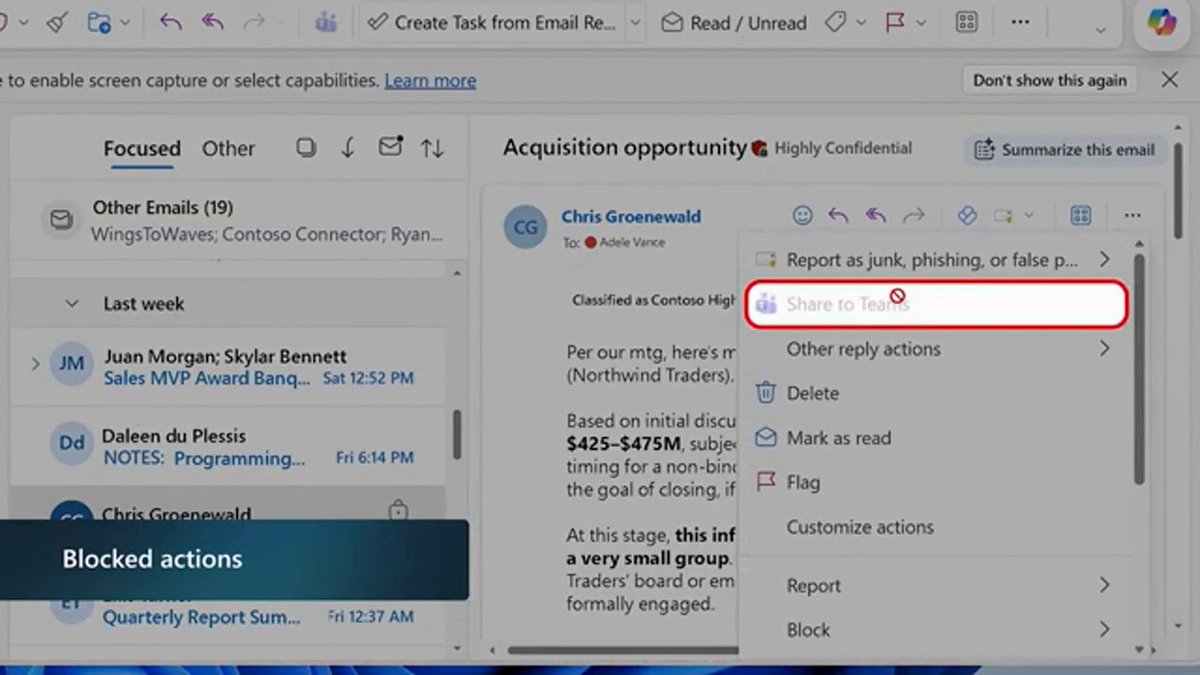Click Reply in the message header
The height and width of the screenshot is (675, 1200).
click(x=838, y=215)
